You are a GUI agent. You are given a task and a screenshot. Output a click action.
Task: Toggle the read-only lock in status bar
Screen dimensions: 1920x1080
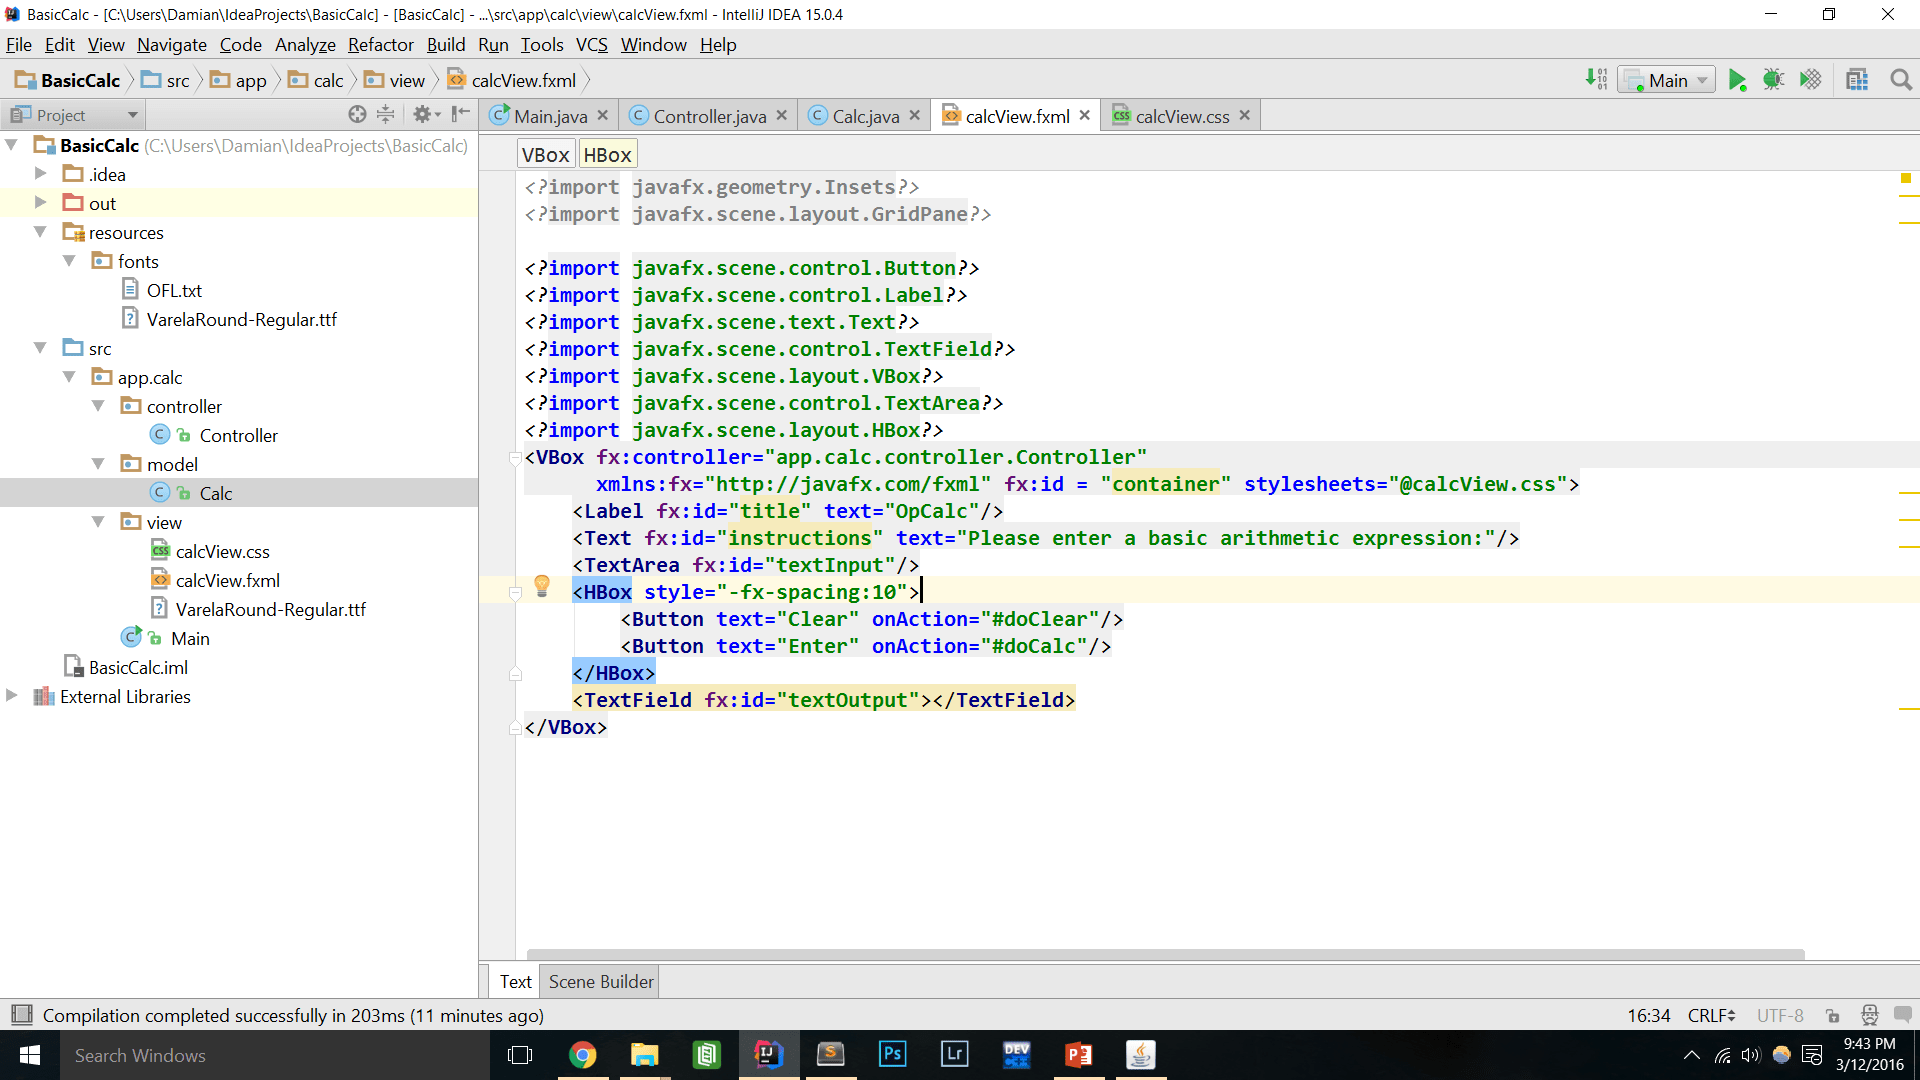pos(1832,1016)
